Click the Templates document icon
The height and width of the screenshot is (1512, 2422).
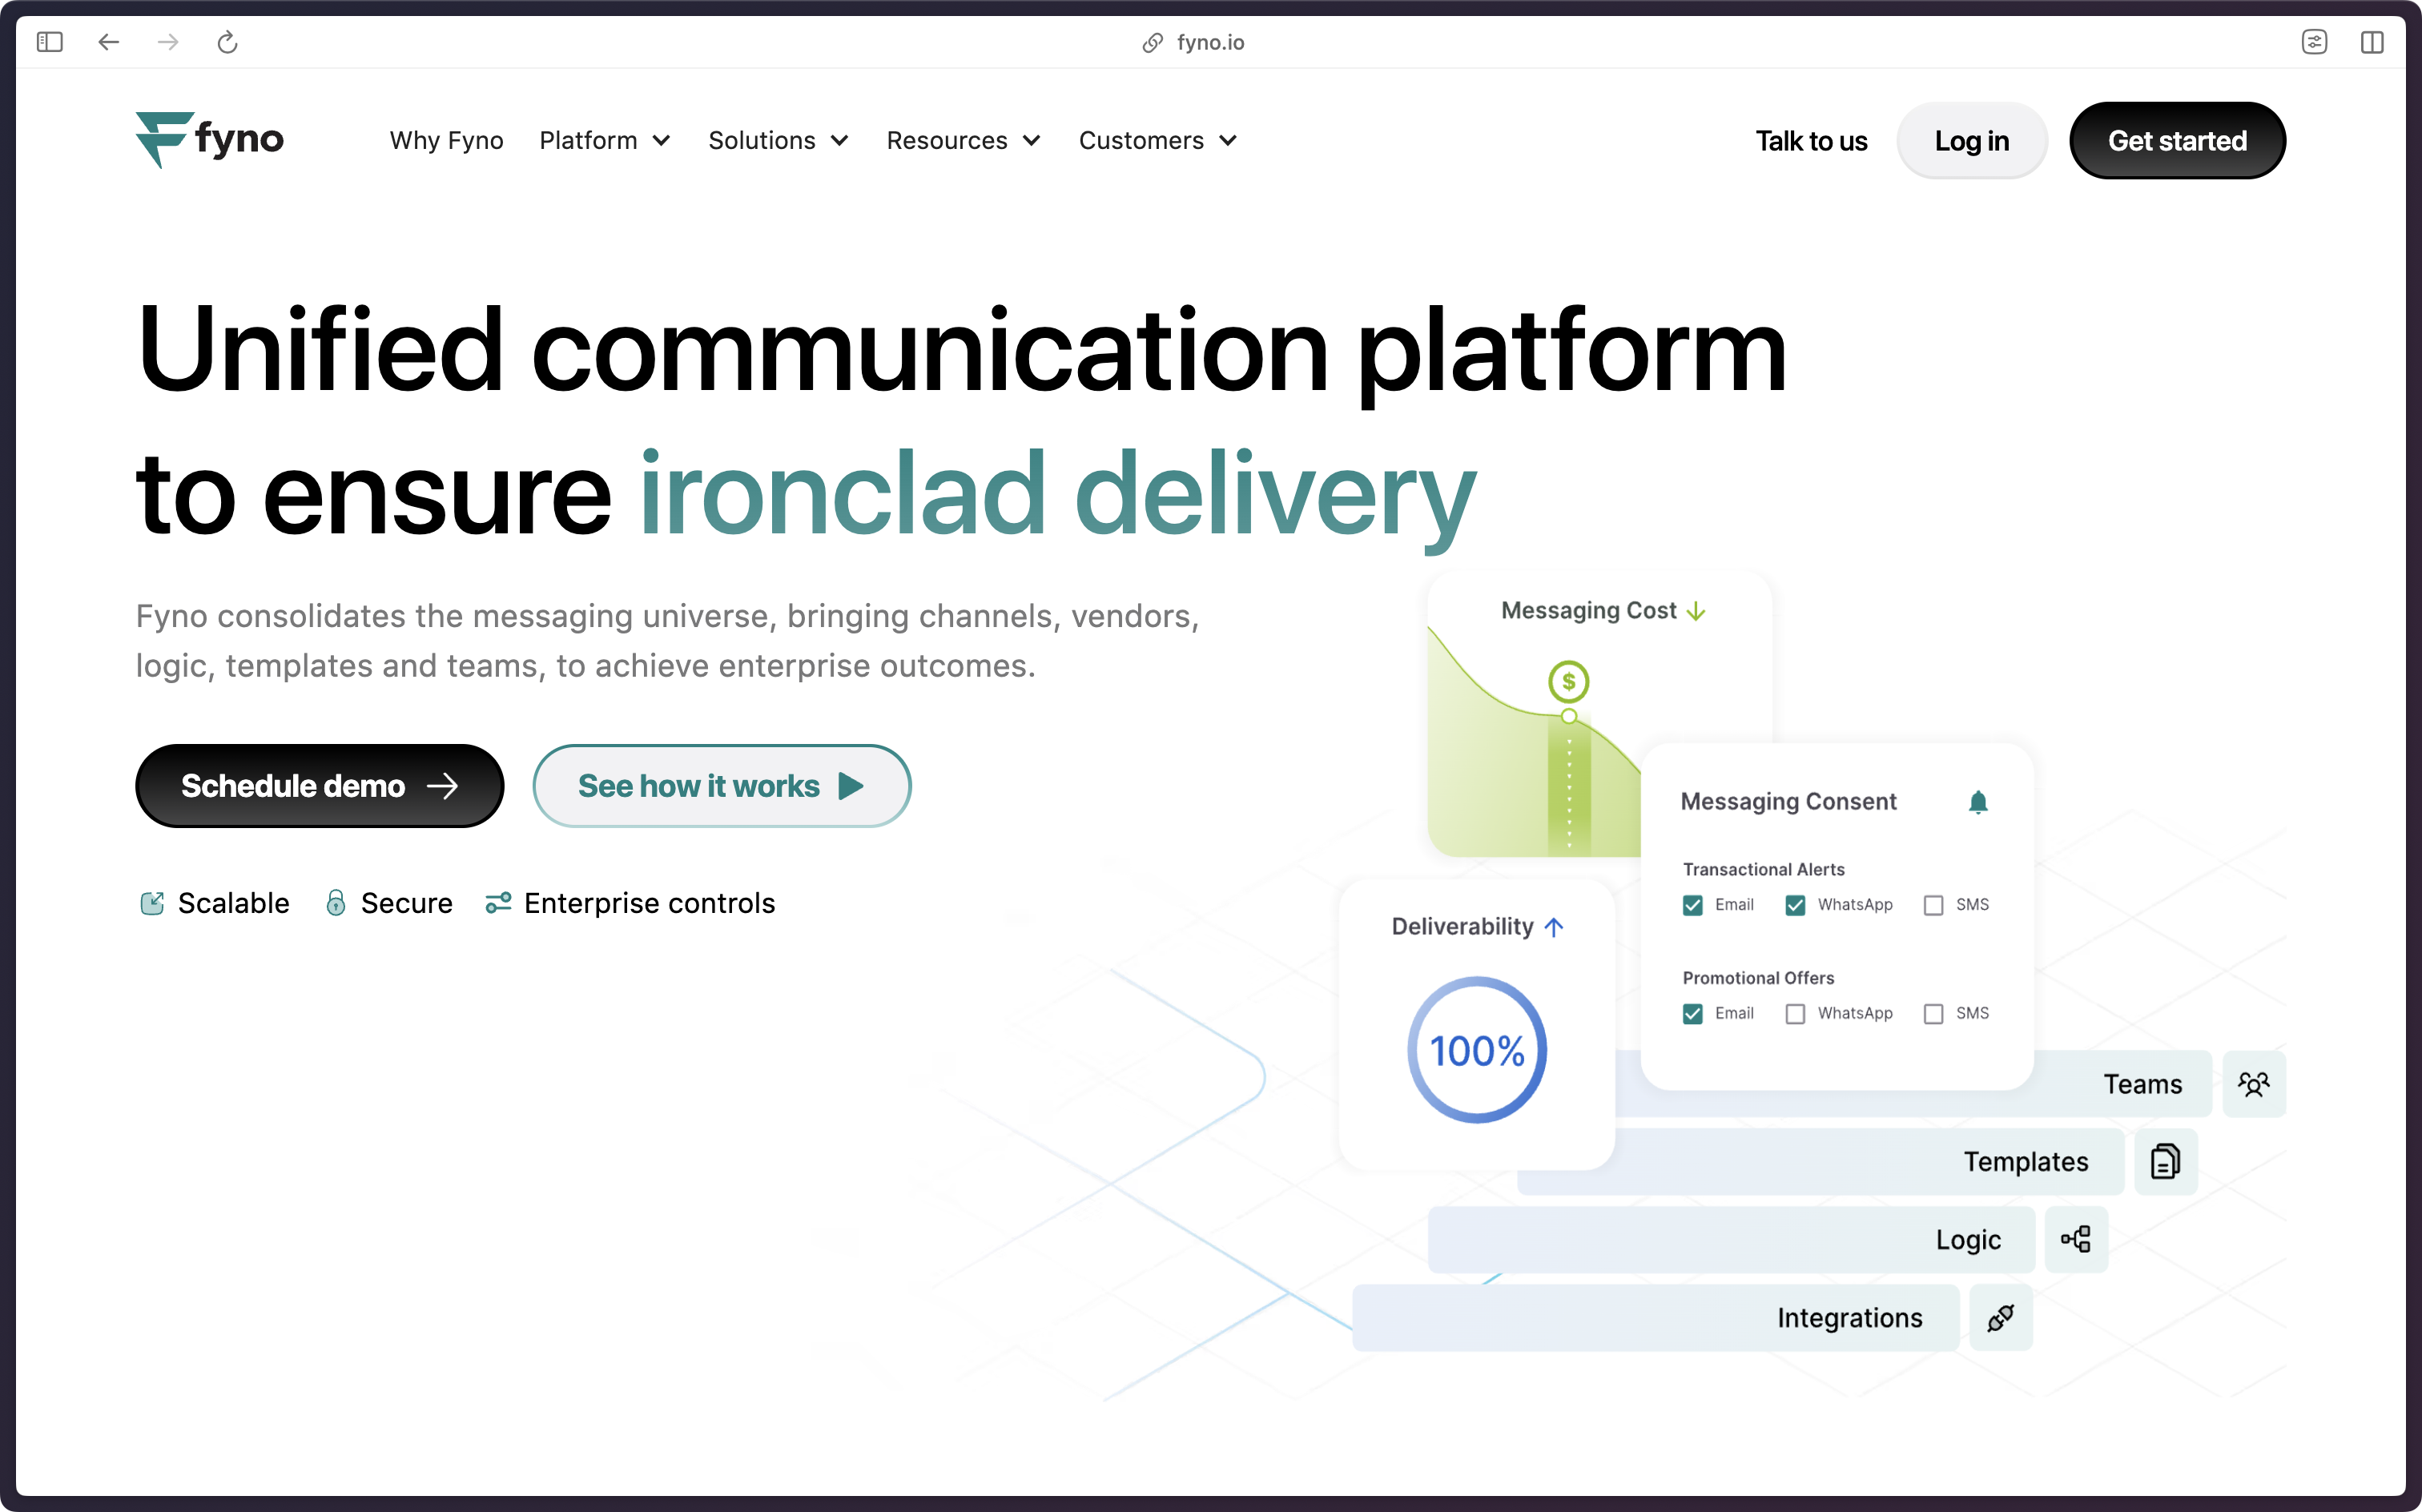click(2165, 1161)
